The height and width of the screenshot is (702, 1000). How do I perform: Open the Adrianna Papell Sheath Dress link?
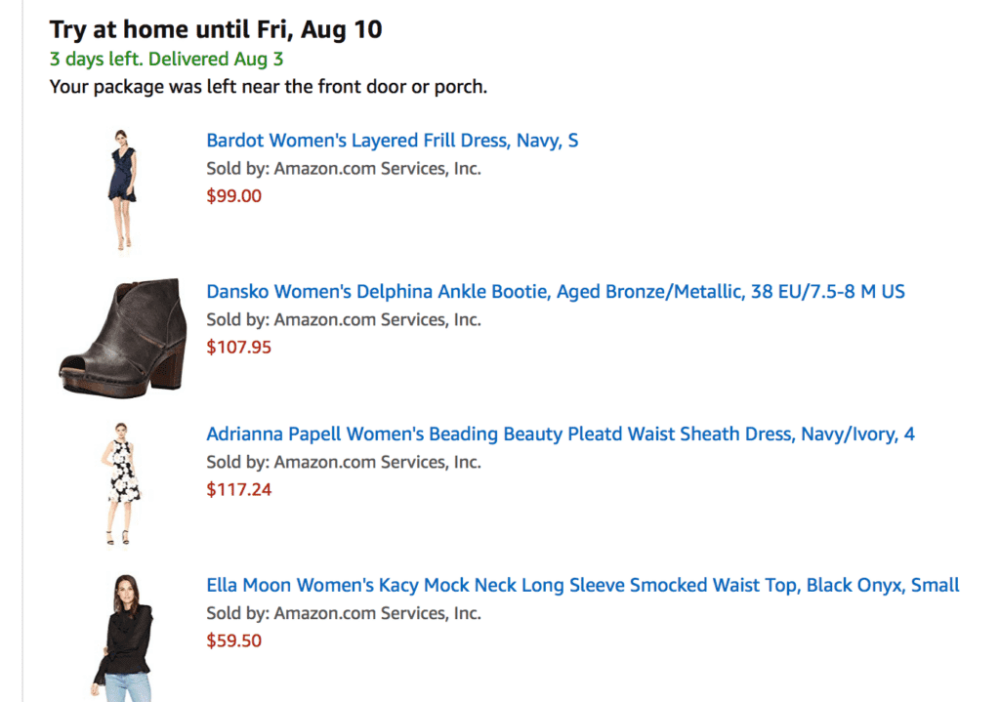click(x=561, y=435)
